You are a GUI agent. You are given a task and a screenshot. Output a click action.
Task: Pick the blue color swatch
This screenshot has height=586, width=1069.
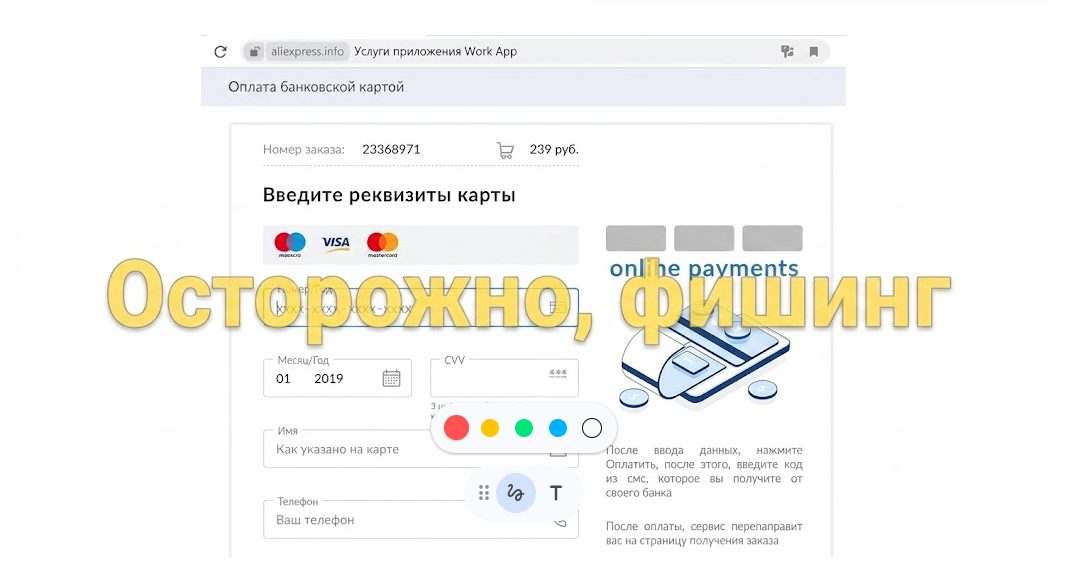(558, 428)
